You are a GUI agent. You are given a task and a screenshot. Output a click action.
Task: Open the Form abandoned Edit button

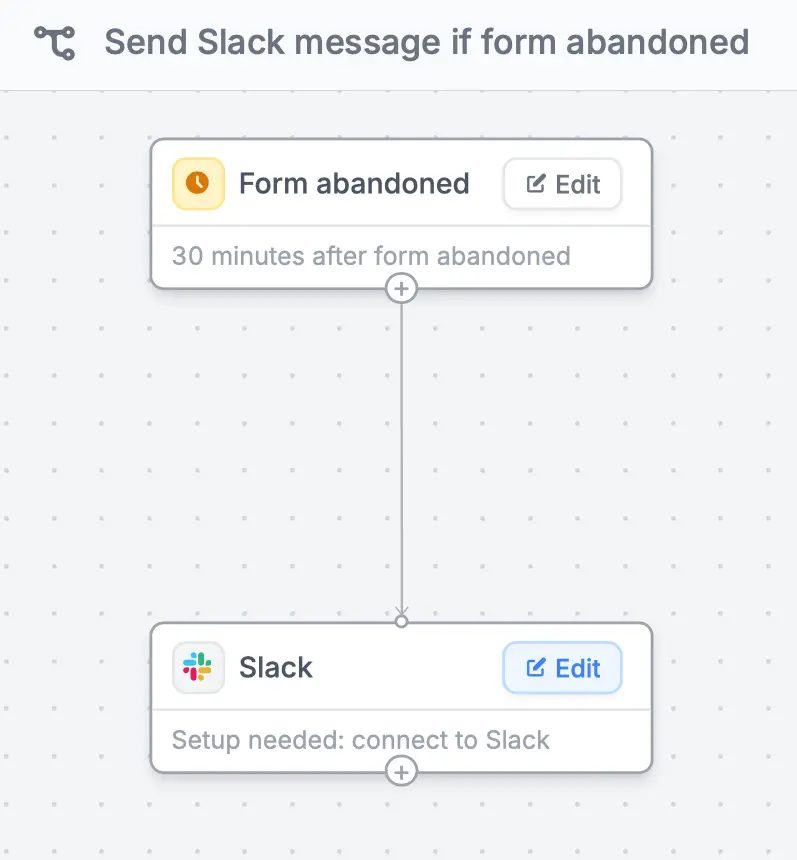(x=562, y=184)
